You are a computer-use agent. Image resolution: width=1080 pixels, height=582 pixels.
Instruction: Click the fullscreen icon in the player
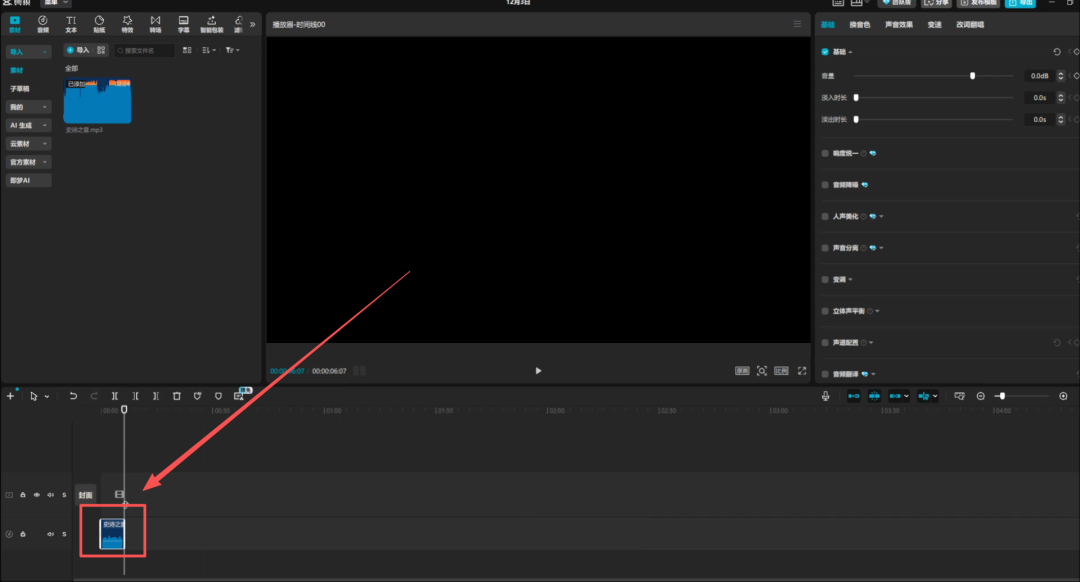point(801,370)
